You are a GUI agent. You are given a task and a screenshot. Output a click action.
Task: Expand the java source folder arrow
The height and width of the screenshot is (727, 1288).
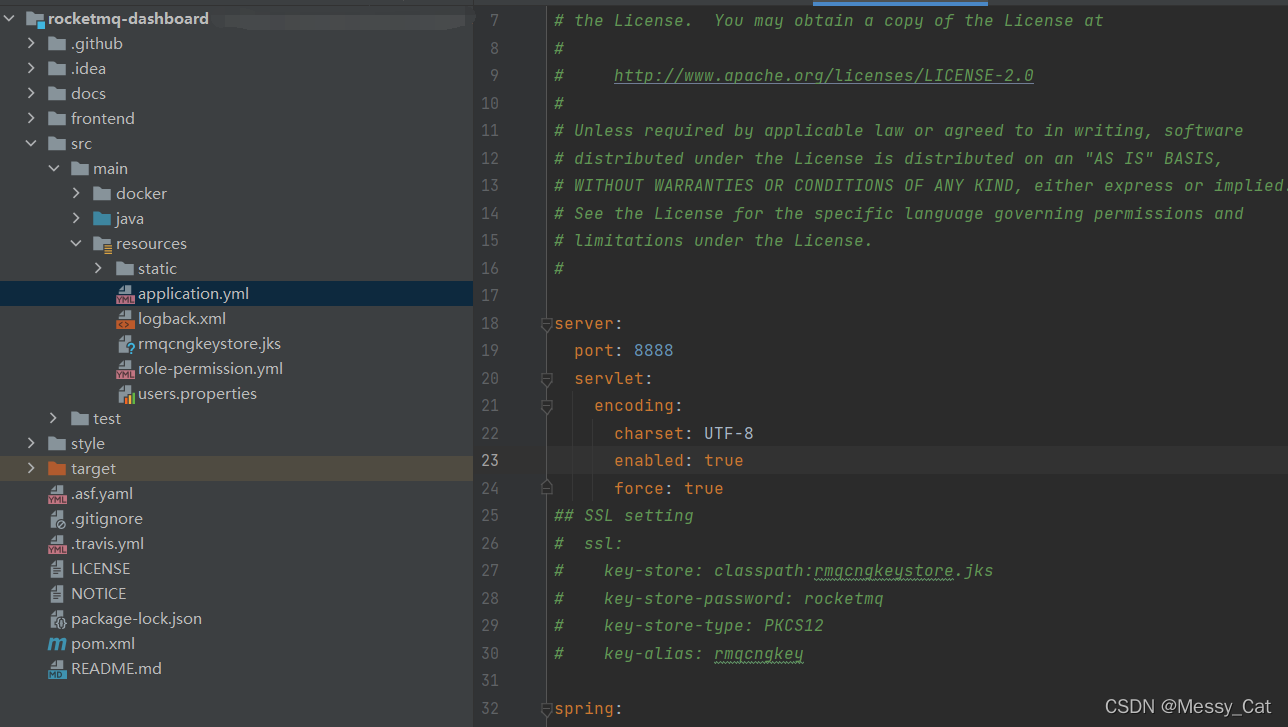click(x=76, y=219)
